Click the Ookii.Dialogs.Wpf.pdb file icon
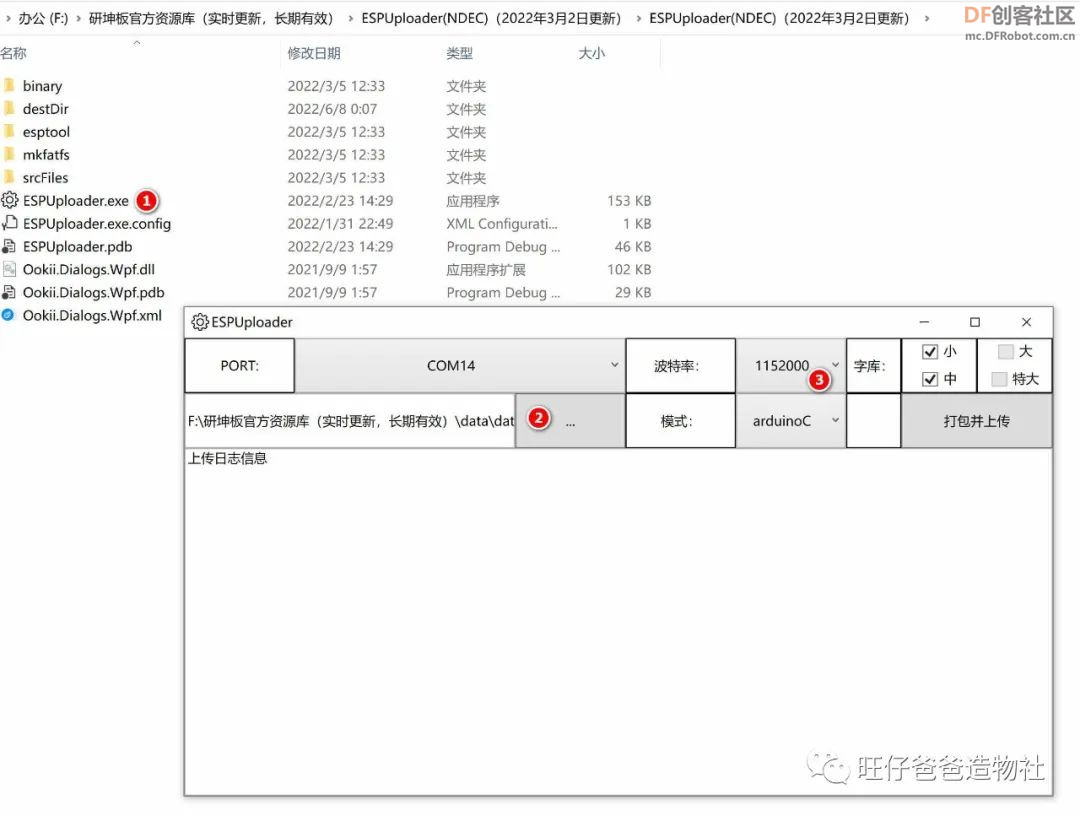This screenshot has width=1080, height=816. click(x=9, y=292)
